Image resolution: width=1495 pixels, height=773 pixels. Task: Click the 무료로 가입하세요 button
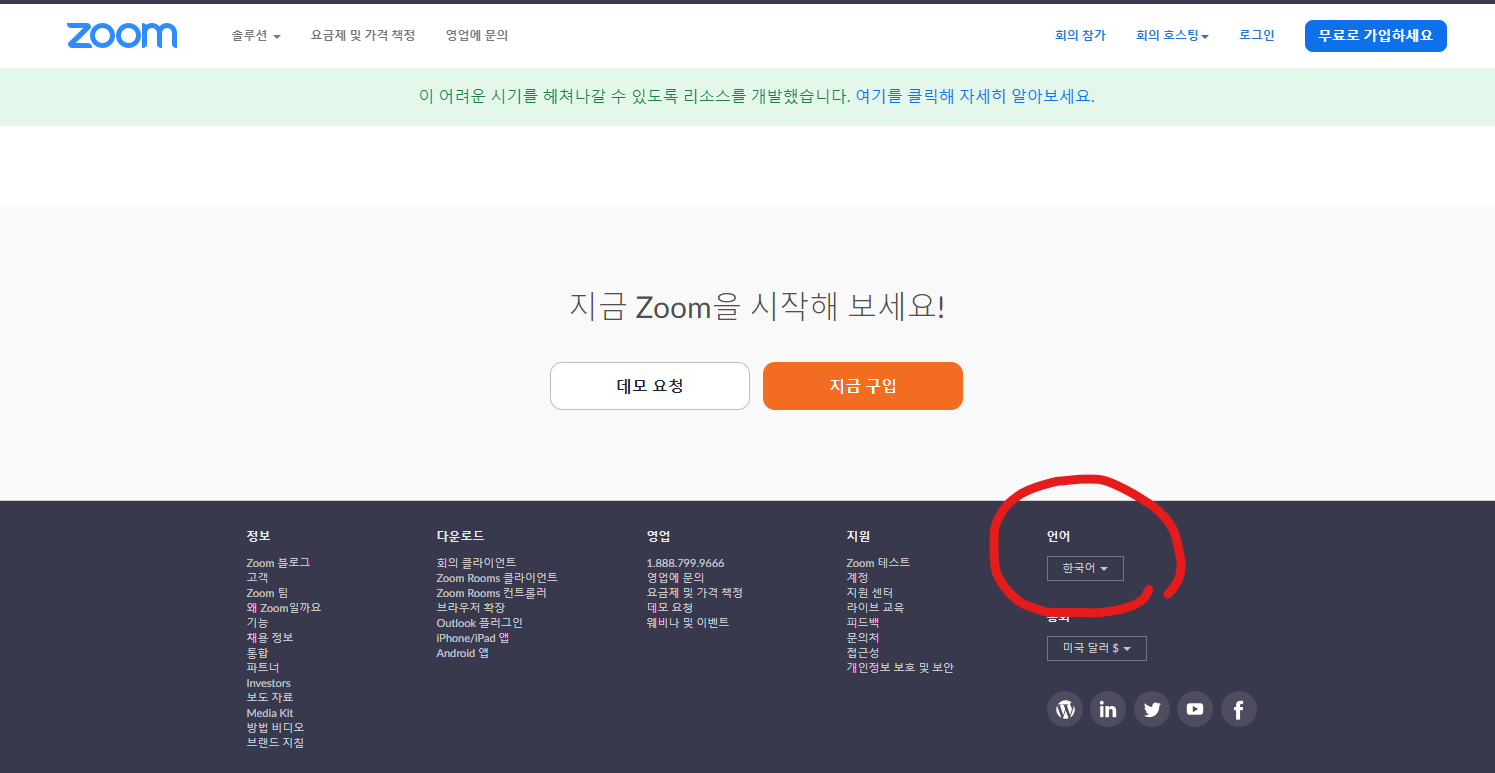(1375, 36)
